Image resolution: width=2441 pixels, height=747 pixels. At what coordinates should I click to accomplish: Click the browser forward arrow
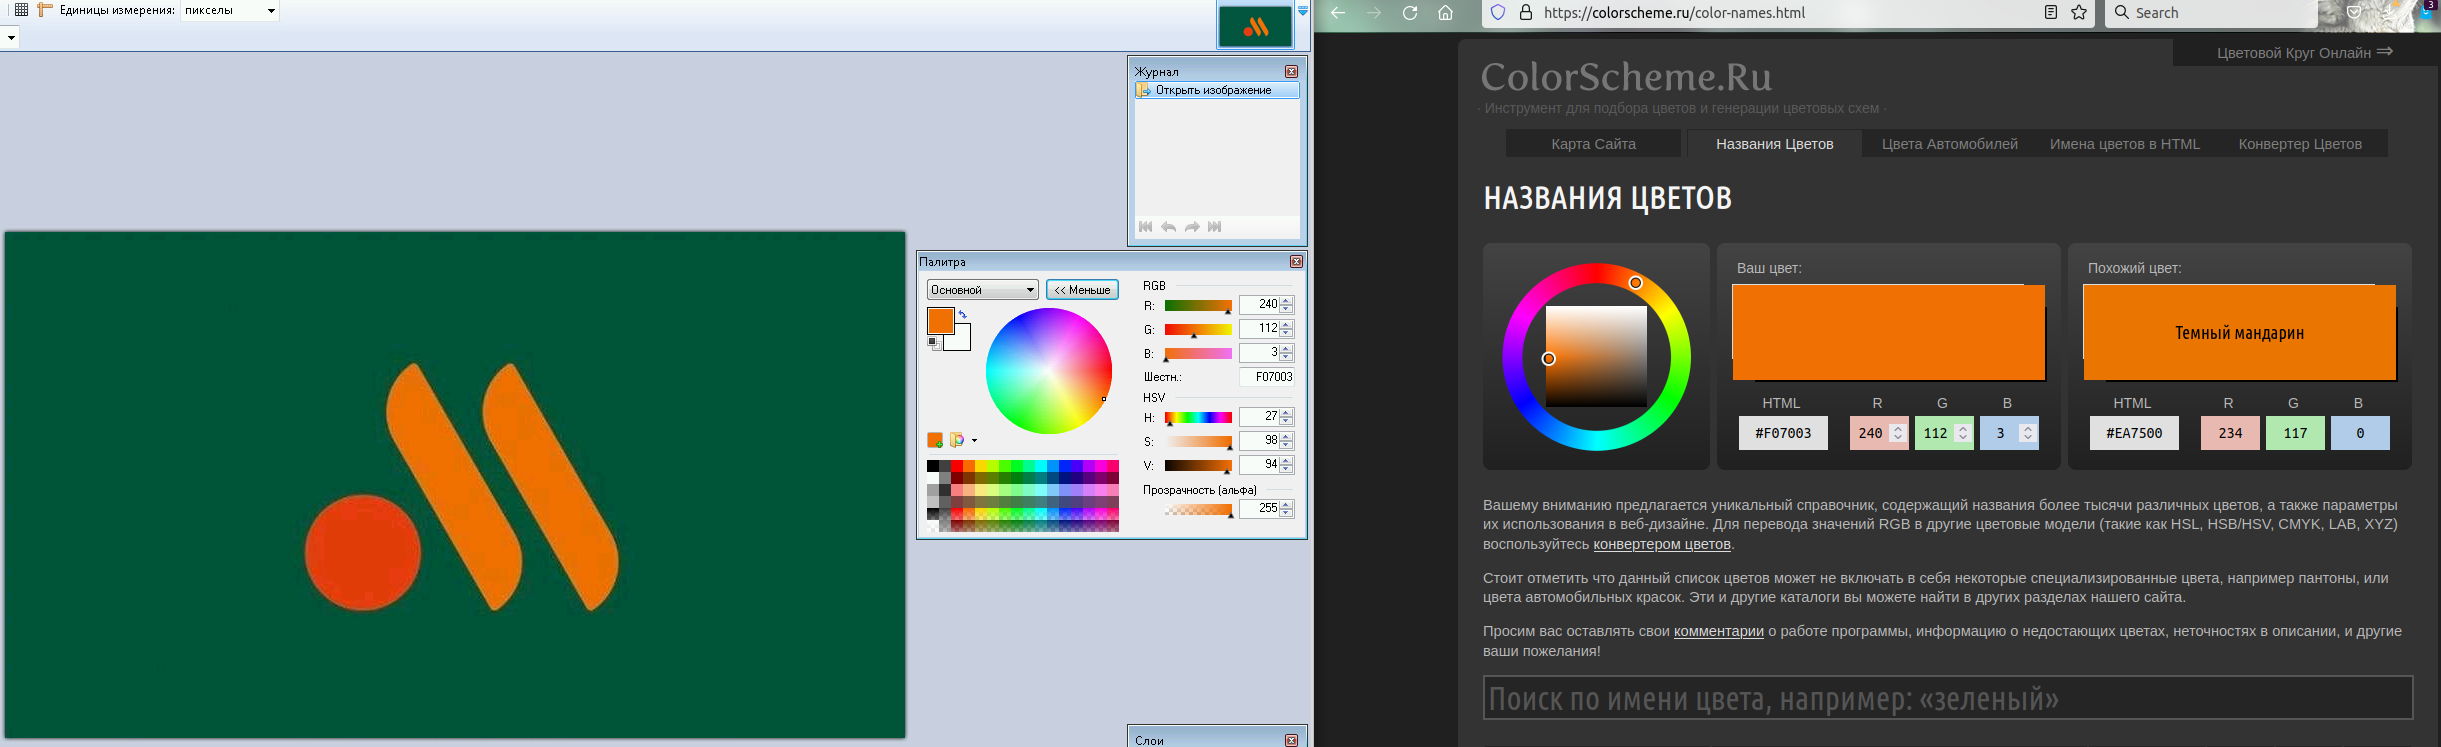(1374, 13)
